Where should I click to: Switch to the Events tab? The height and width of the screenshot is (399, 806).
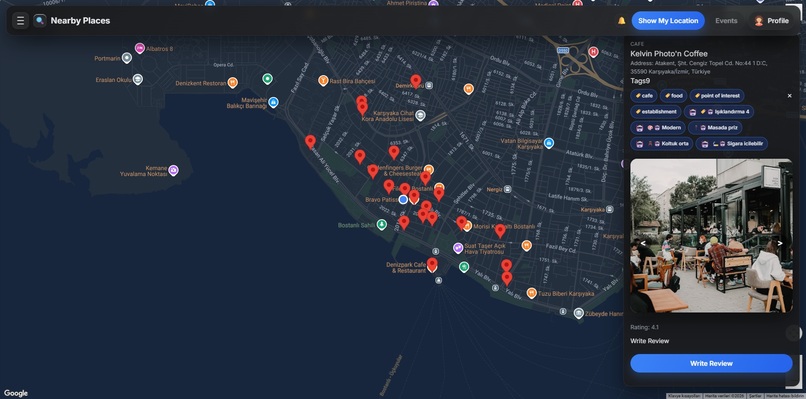pos(726,21)
